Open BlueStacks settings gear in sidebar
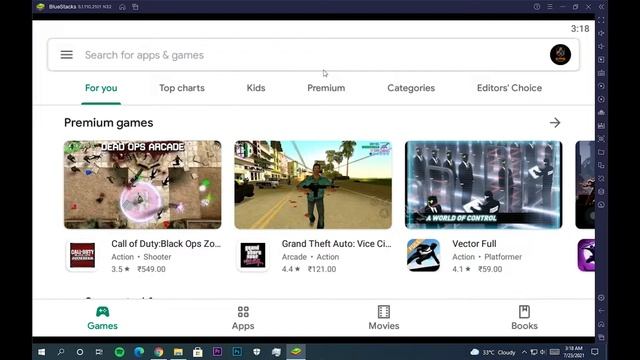The height and width of the screenshot is (360, 640). point(601,298)
